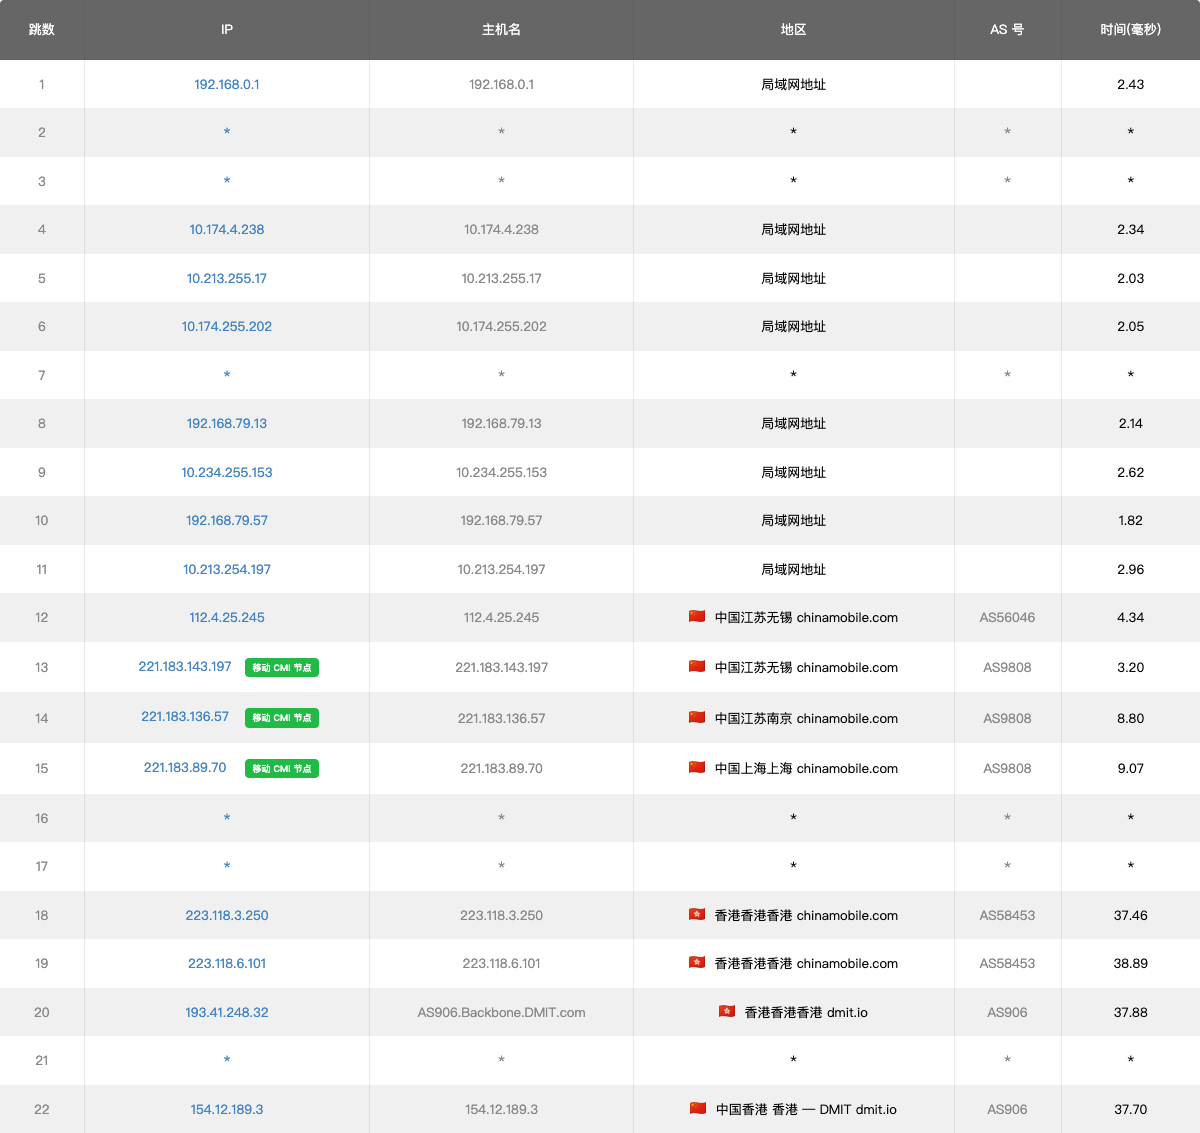The width and height of the screenshot is (1200, 1133).
Task: Select latency value 2.43
Action: 1131,84
